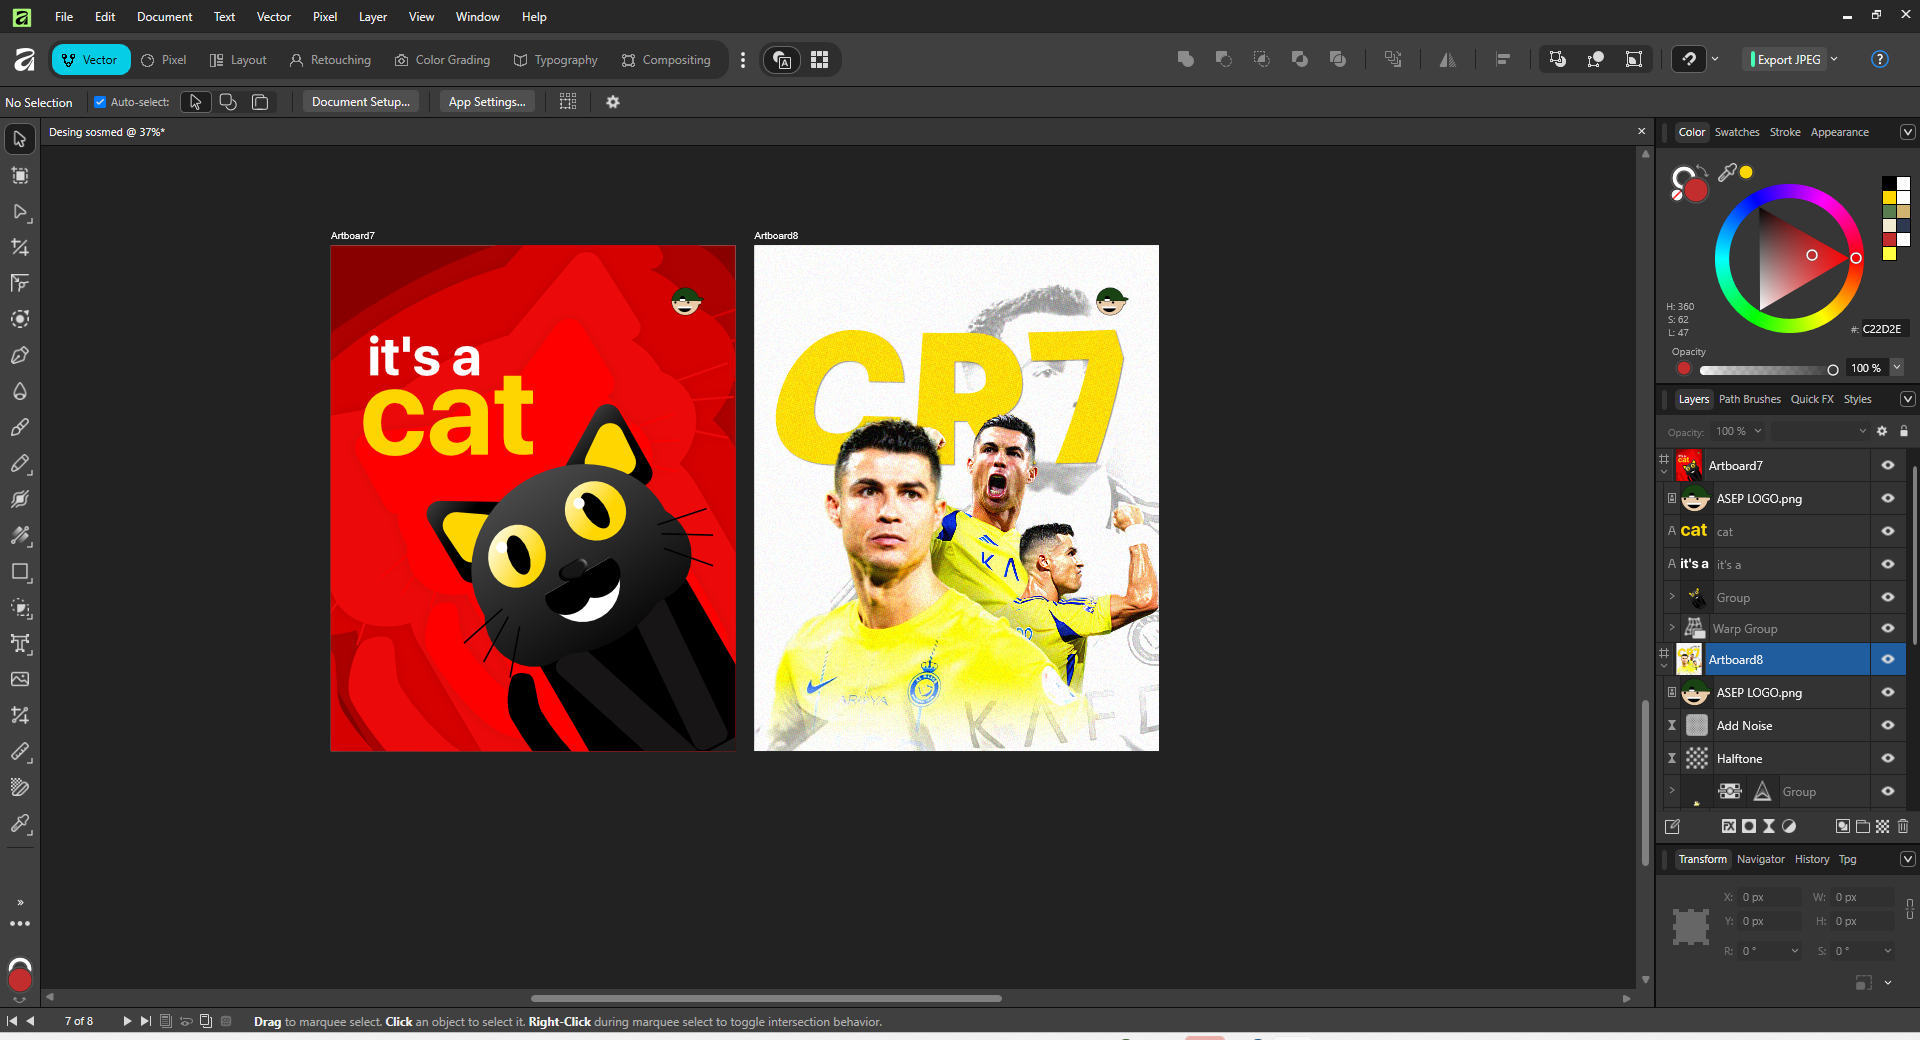Add an adjustment layer half-circle icon
Image resolution: width=1920 pixels, height=1040 pixels.
pos(1788,826)
